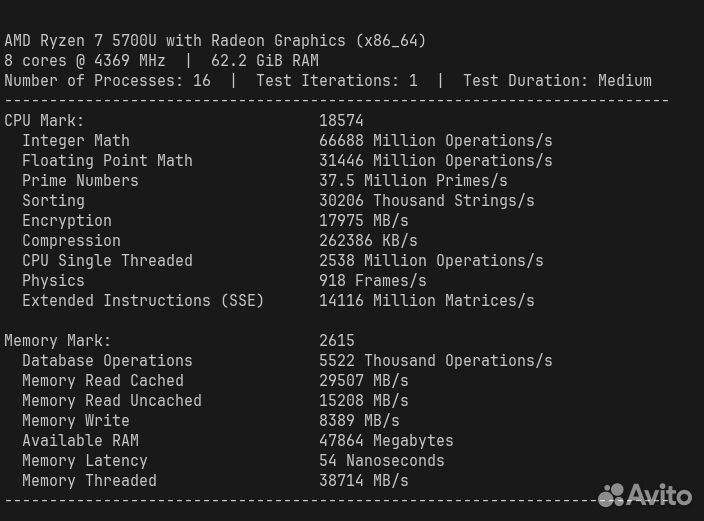704x521 pixels.
Task: Click the '38714 MB/s' value
Action: [364, 481]
